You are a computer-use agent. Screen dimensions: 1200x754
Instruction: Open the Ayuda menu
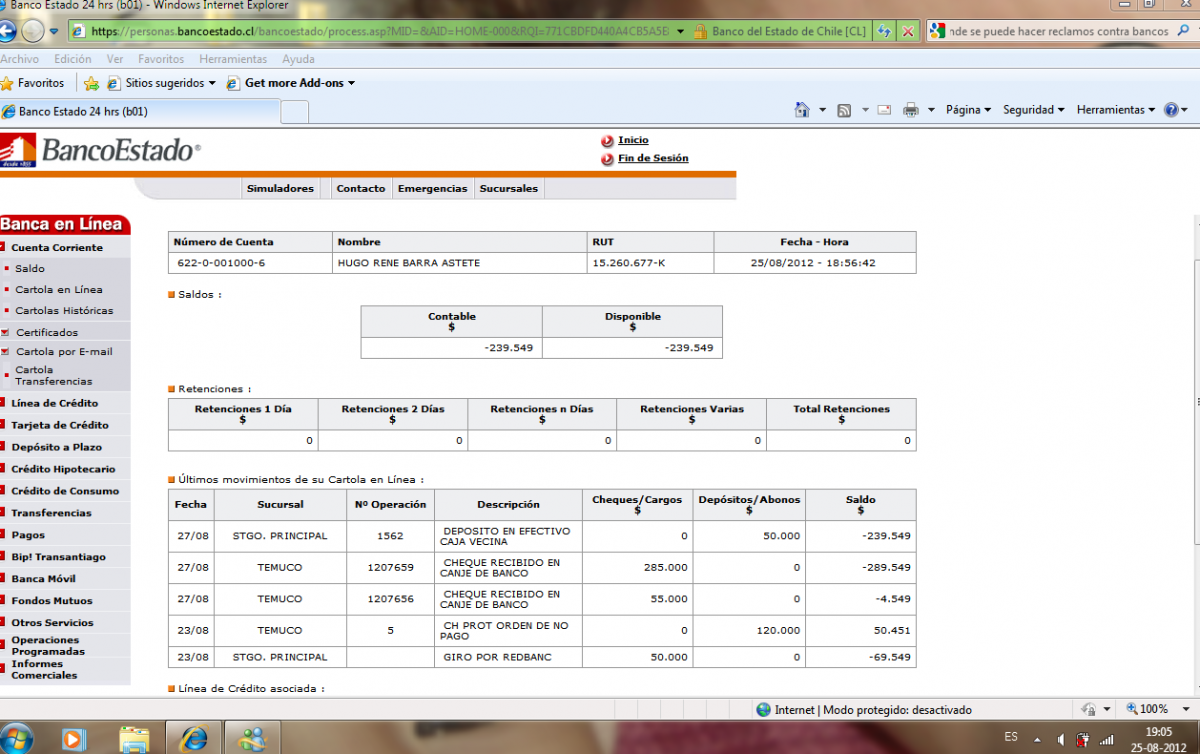tap(298, 59)
